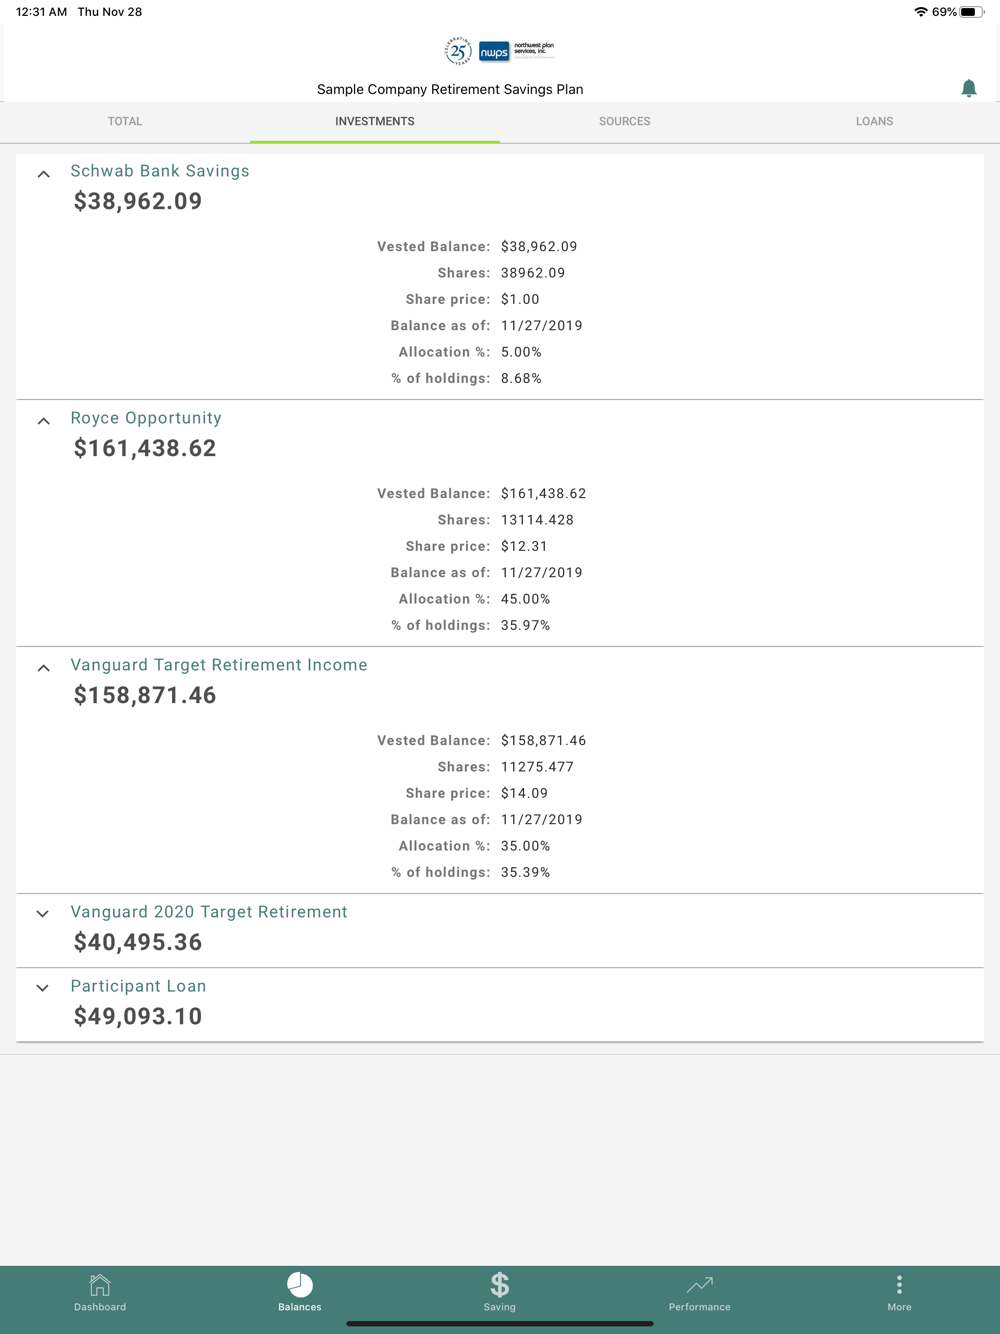Expand Vanguard 2020 Target Retirement details

pos(43,914)
